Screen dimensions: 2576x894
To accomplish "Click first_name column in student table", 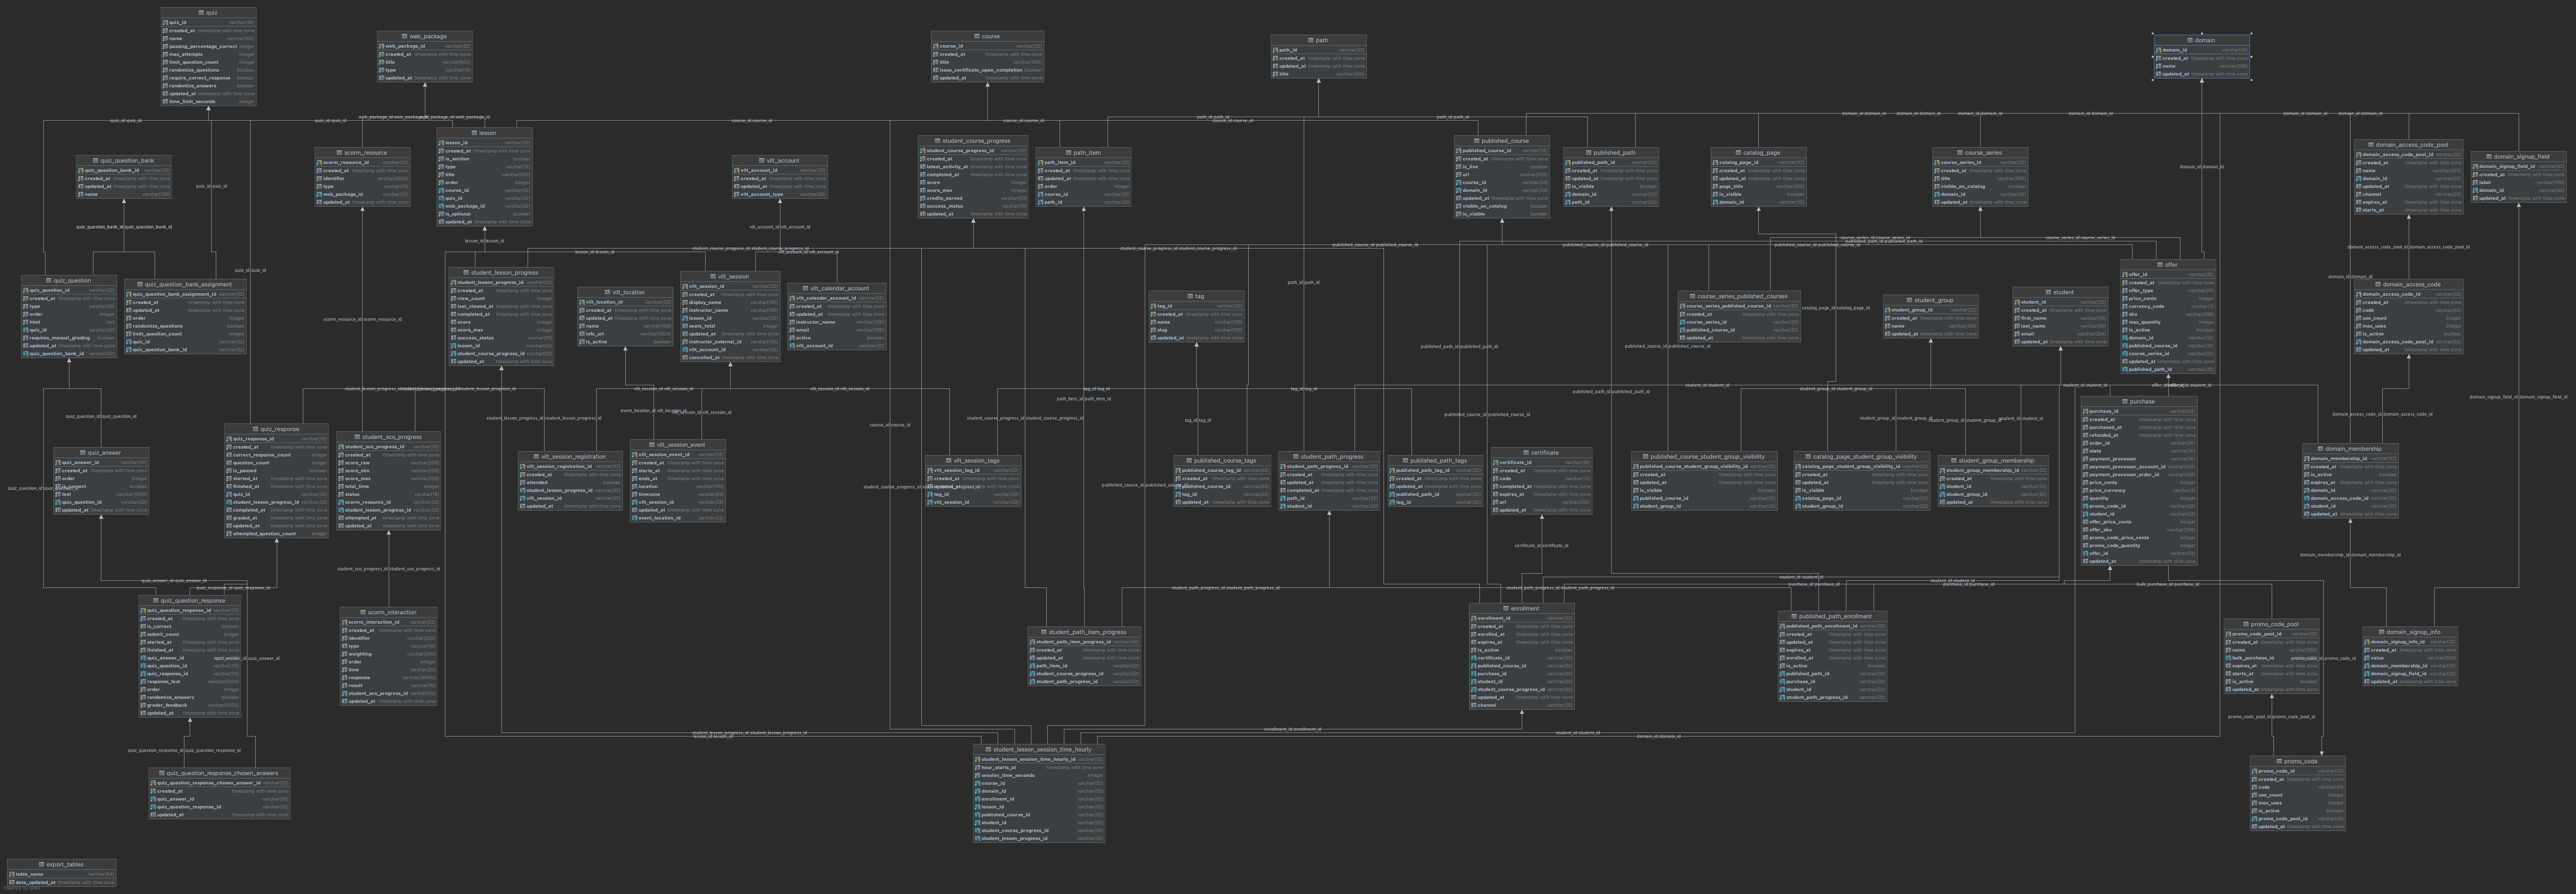I will pos(2060,318).
